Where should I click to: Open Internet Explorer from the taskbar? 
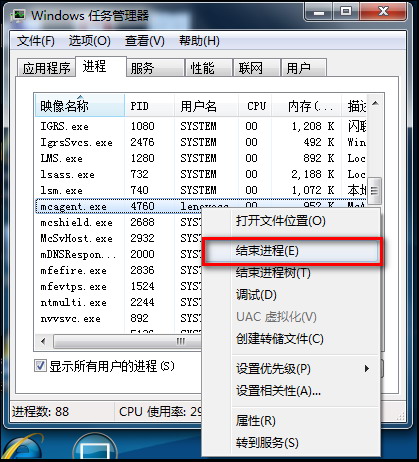click(23, 447)
